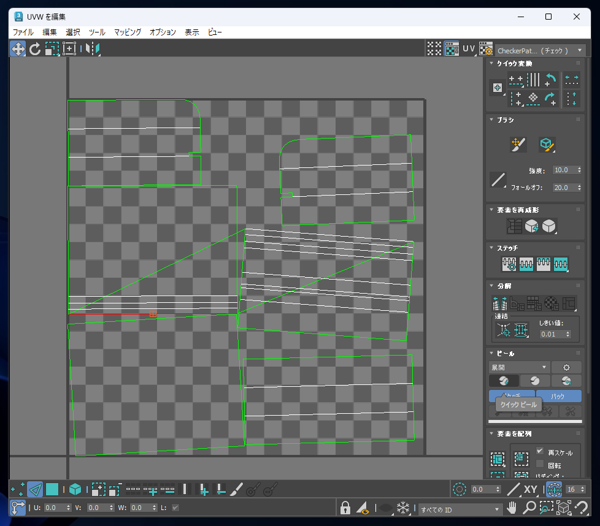This screenshot has width=600, height=526.
Task: Toggle Select by Element mode cube
Action: (x=75, y=489)
